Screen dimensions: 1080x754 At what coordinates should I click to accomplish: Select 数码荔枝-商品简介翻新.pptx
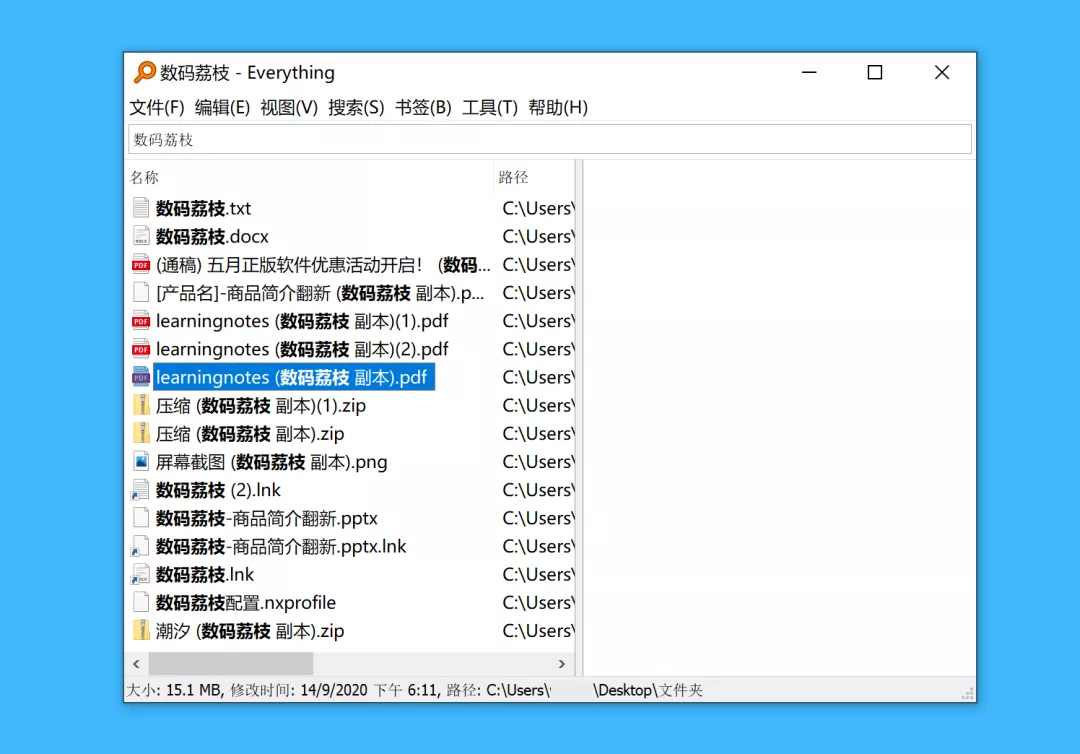tap(267, 518)
